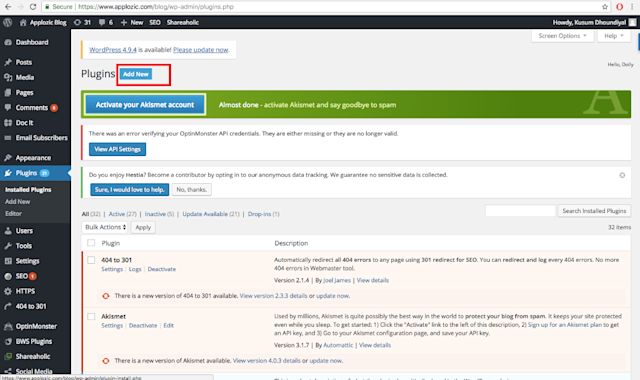This screenshot has height=380, width=640.
Task: Dismiss the Hestia tracking notice
Action: click(x=622, y=175)
